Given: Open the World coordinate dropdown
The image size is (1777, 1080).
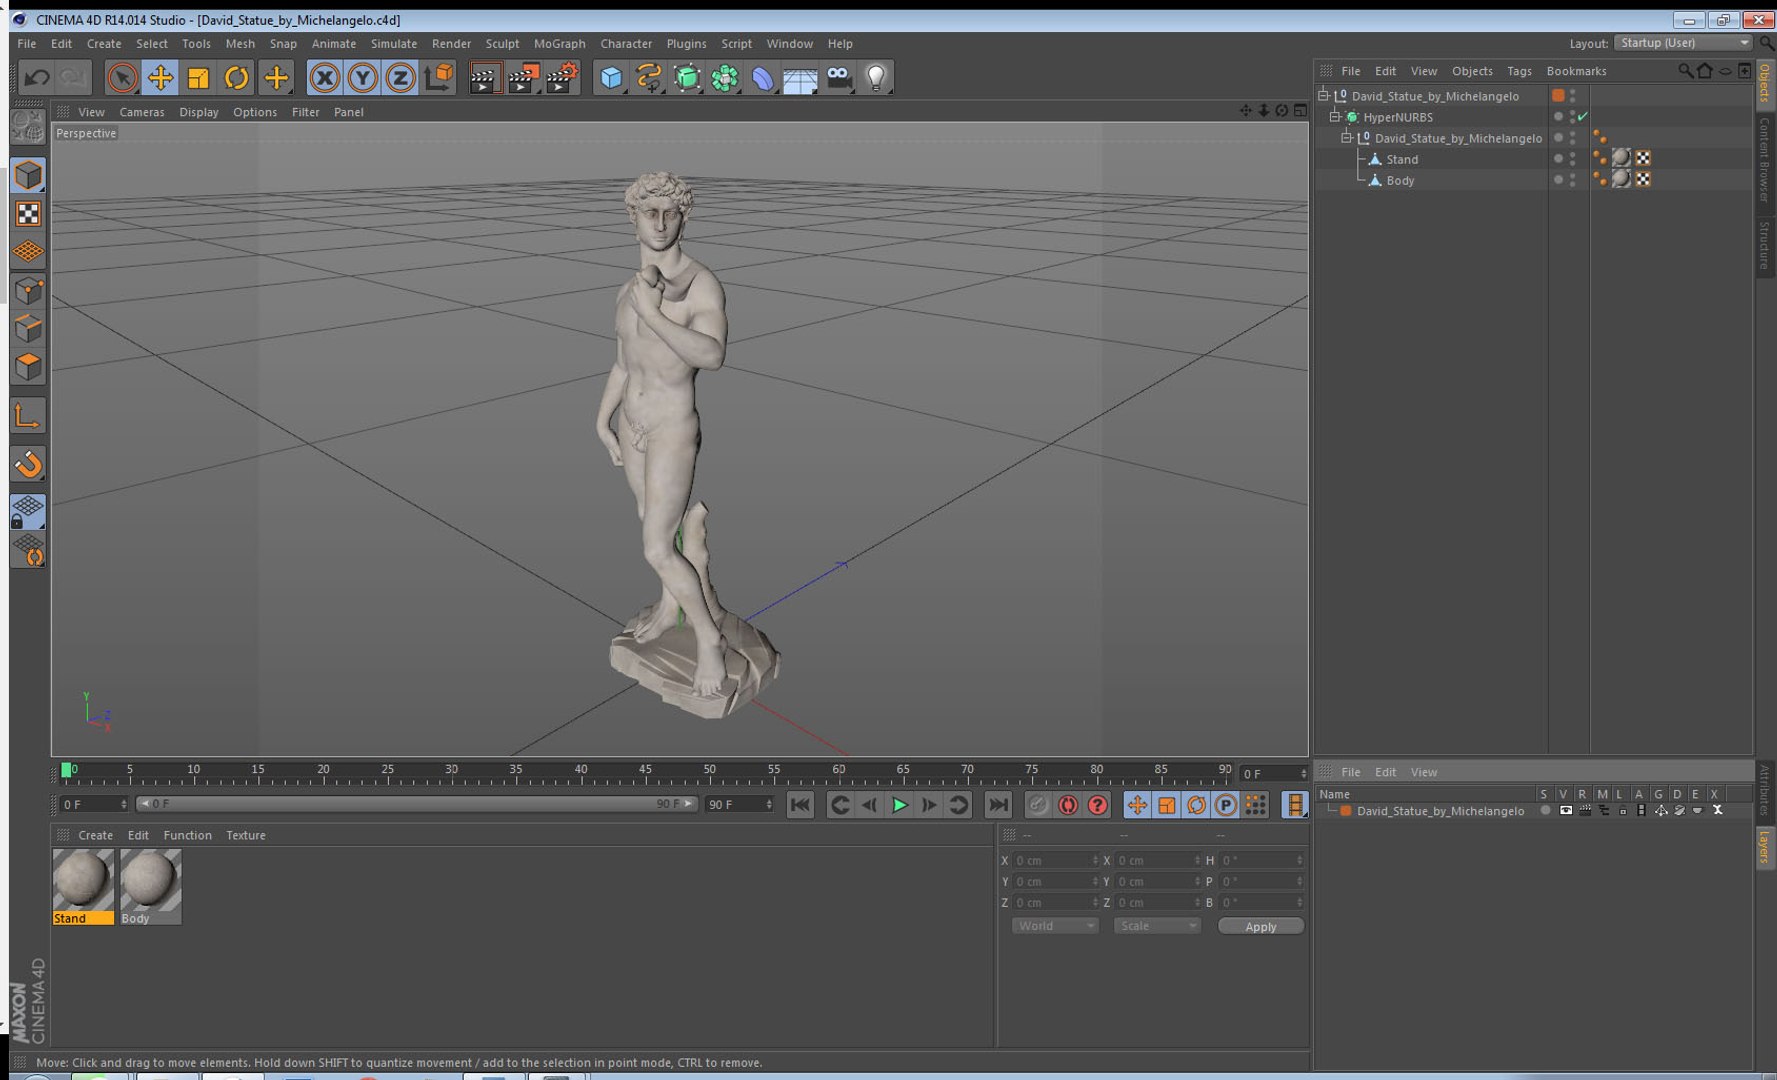Looking at the screenshot, I should [1055, 926].
